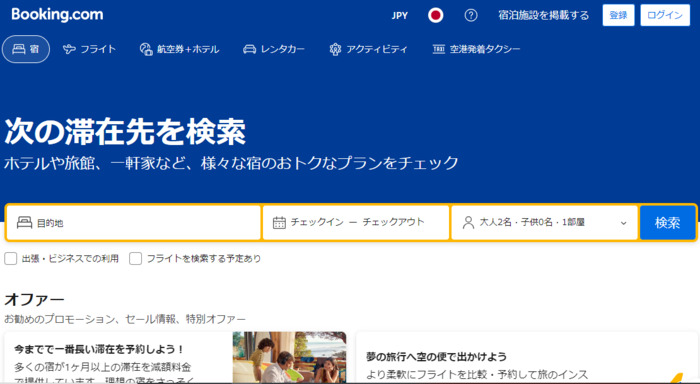Go to the レンタカー tab
Screen dimensions: 700x384
point(274,49)
